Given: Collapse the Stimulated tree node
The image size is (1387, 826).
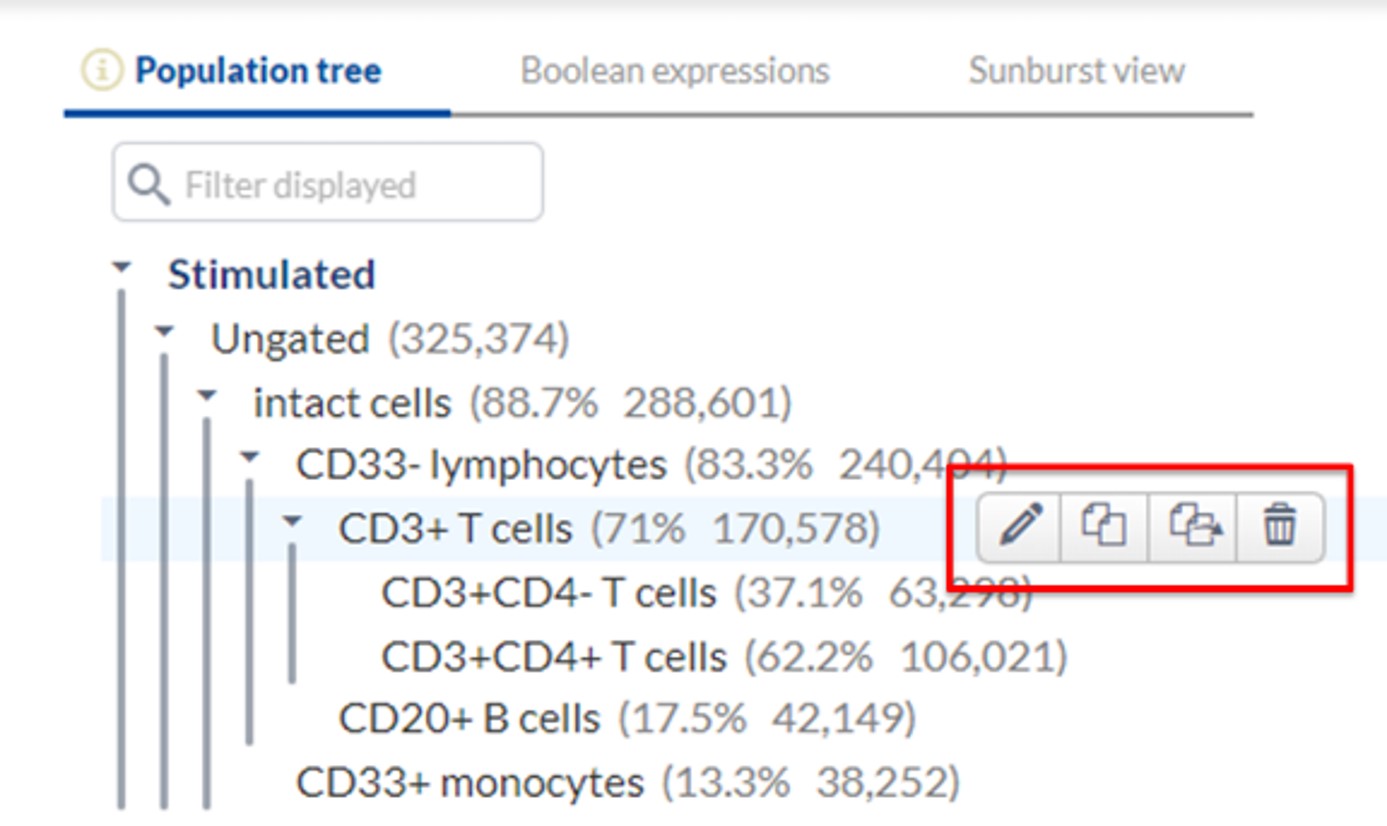Looking at the screenshot, I should (121, 267).
